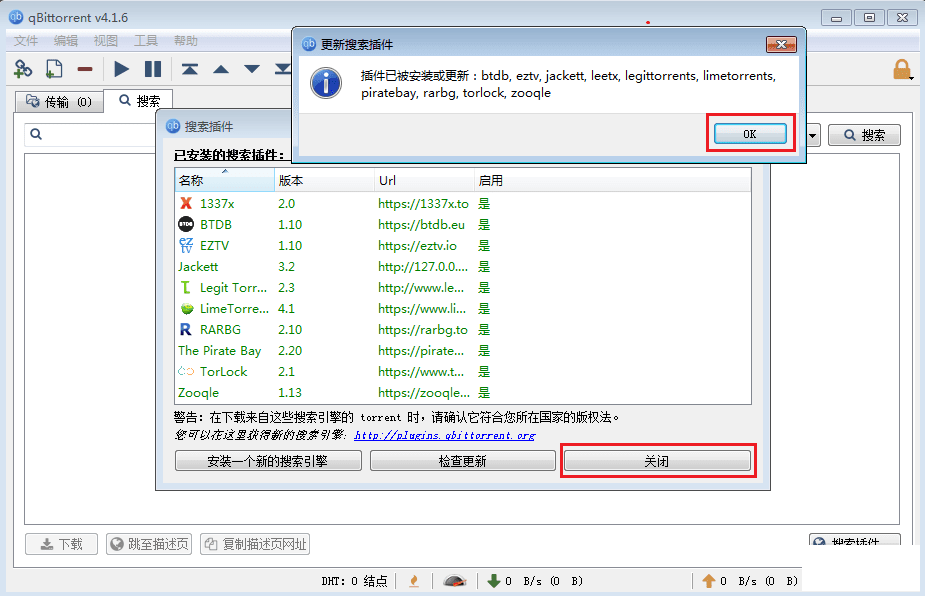Click the https://rarbg.to URL cell
Image resolution: width=925 pixels, height=596 pixels.
pyautogui.click(x=423, y=330)
